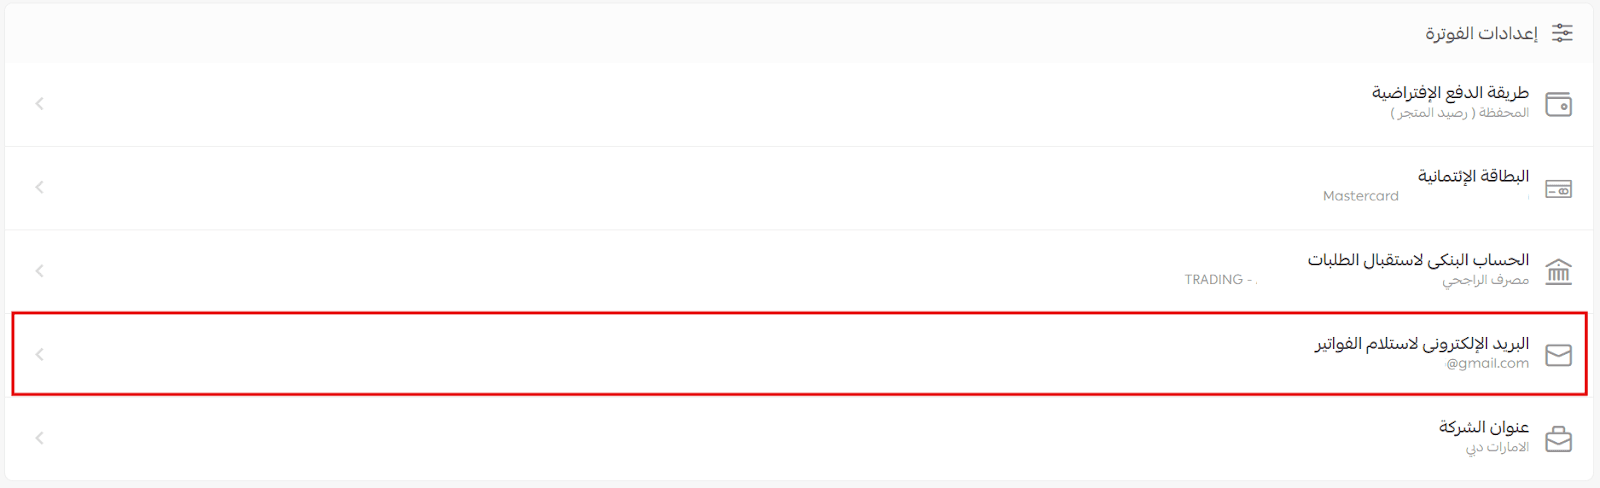
Task: Expand the bank account row chevron
Action: pyautogui.click(x=40, y=271)
